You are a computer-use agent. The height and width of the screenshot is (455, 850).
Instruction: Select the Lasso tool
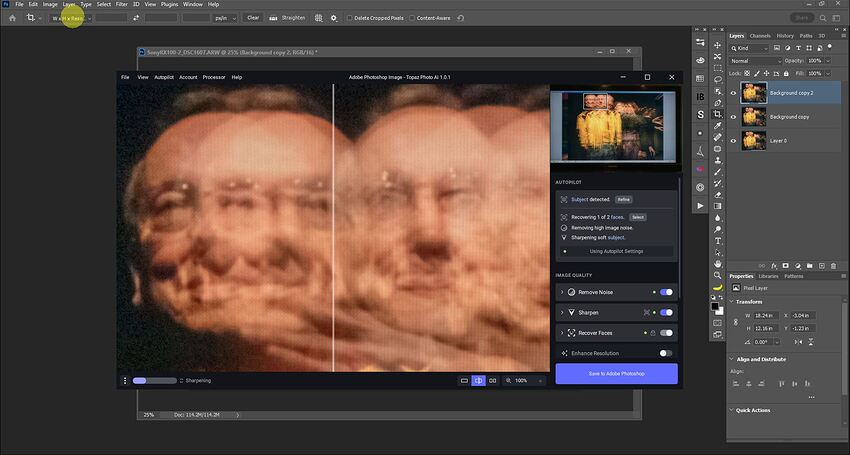coord(718,79)
